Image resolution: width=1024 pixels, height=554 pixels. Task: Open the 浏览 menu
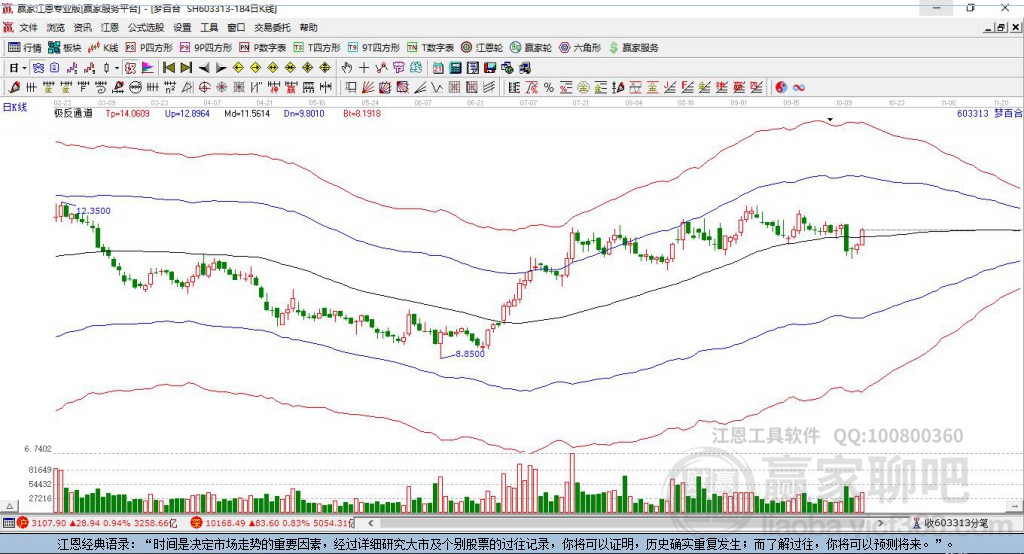56,27
